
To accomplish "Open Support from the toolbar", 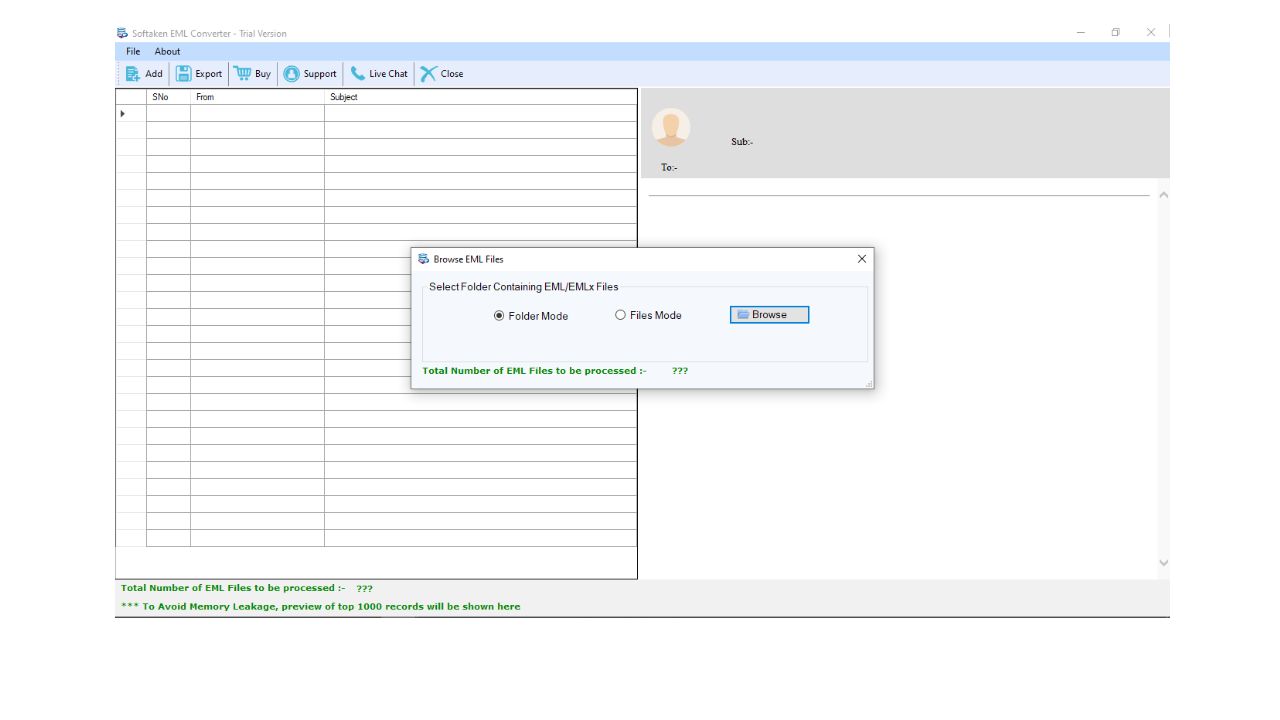I will pyautogui.click(x=292, y=74).
